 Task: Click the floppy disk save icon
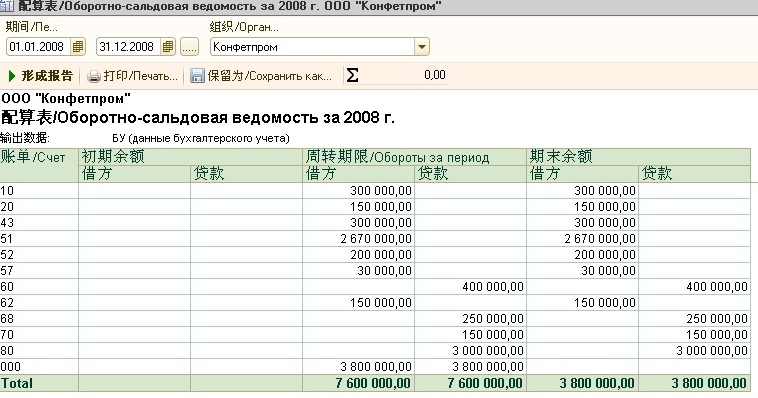(x=197, y=76)
